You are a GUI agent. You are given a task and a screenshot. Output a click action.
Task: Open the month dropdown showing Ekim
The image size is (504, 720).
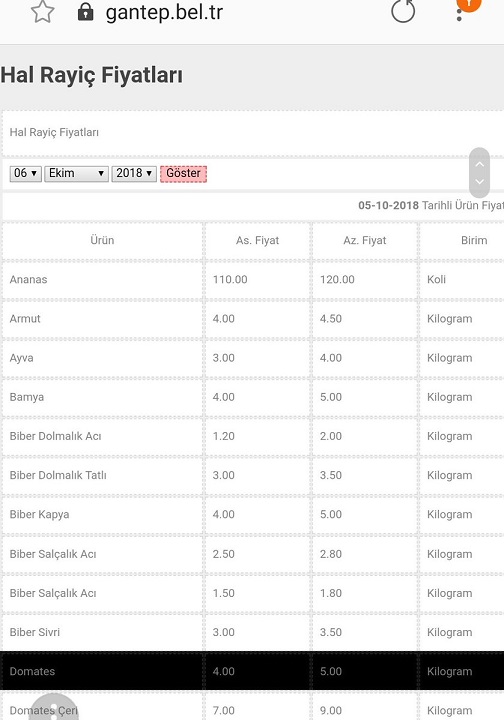pos(76,174)
